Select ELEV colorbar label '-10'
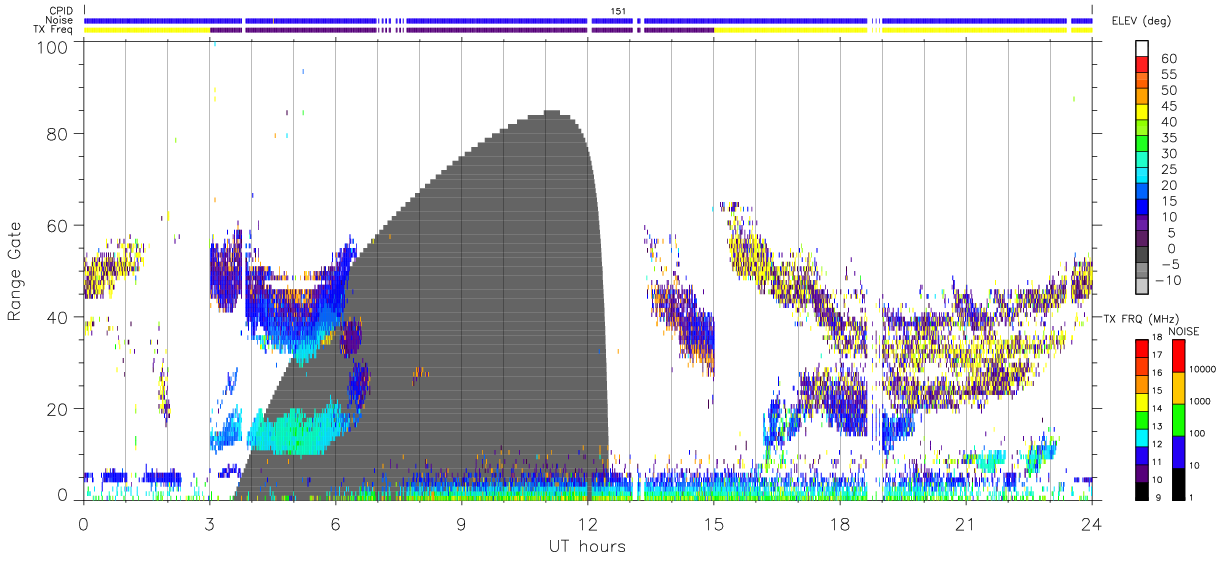The width and height of the screenshot is (1228, 567). point(1167,280)
